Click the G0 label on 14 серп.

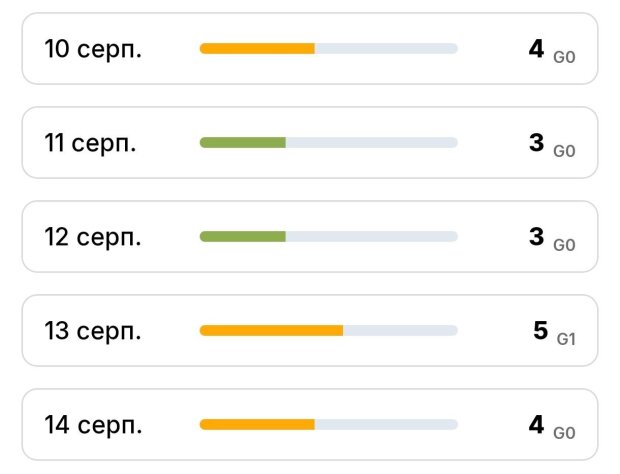point(564,433)
